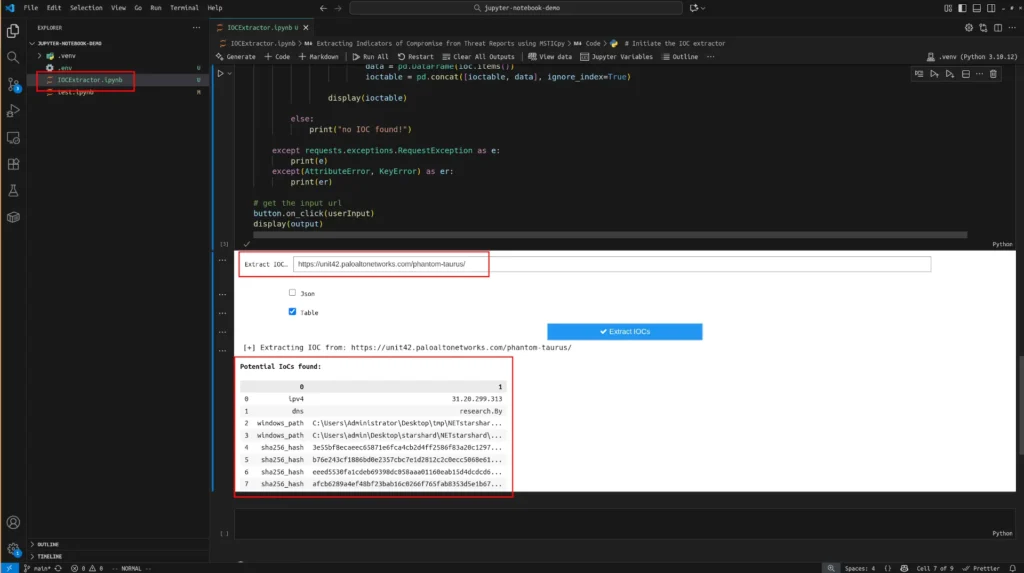Click the remote window indicator in the status bar
The height and width of the screenshot is (573, 1024).
(x=9, y=568)
